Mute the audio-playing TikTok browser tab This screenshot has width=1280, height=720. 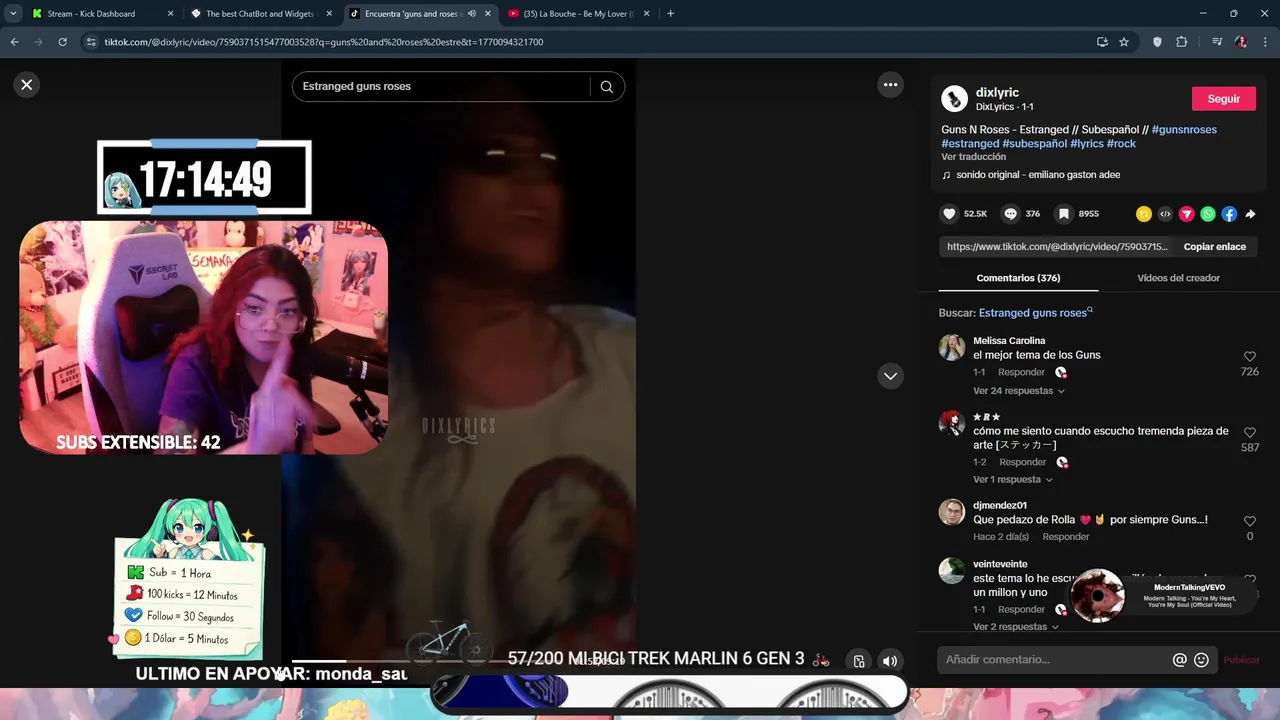[x=471, y=14]
